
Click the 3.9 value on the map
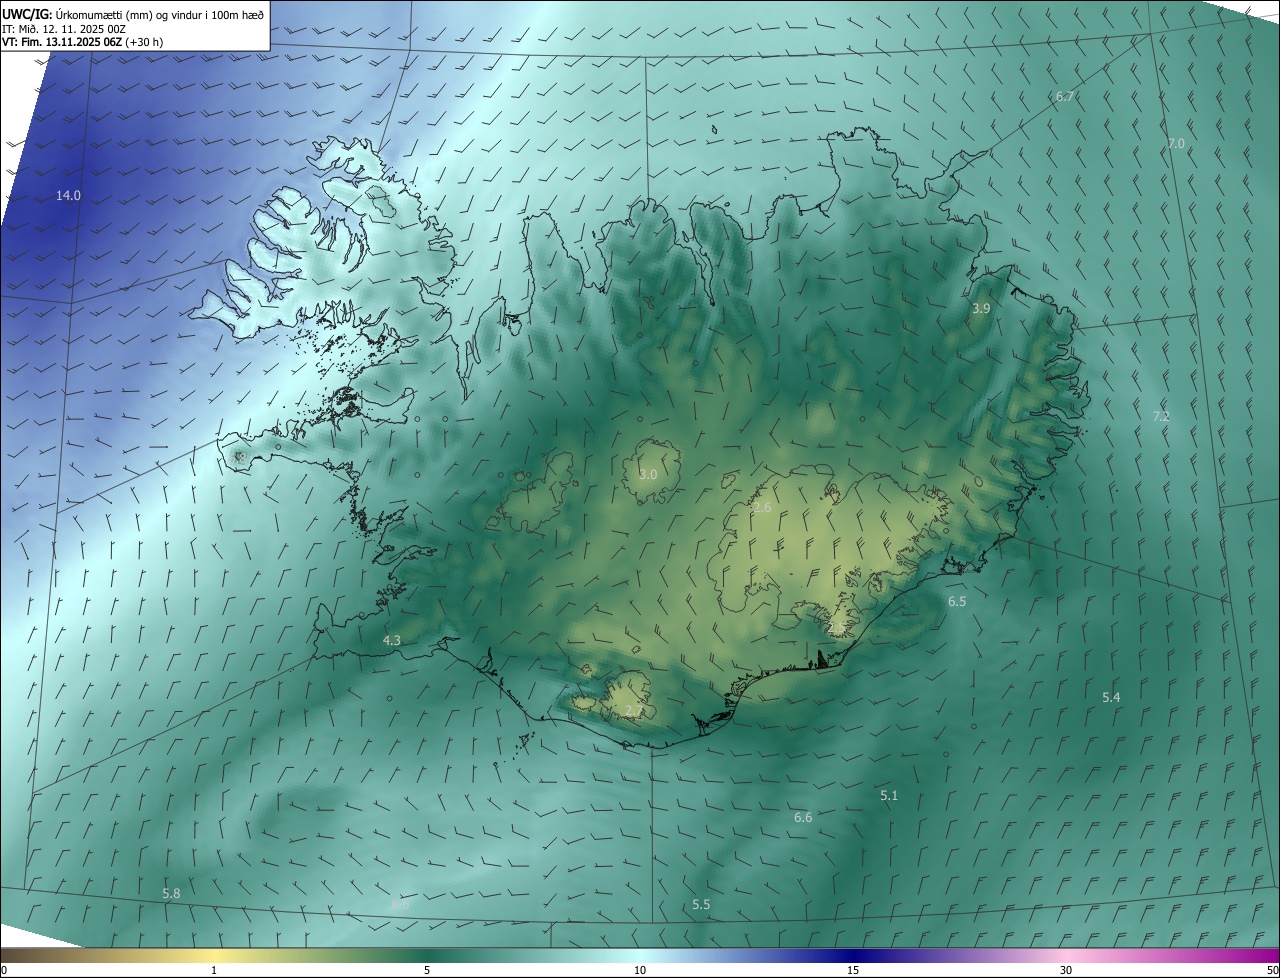coord(981,309)
